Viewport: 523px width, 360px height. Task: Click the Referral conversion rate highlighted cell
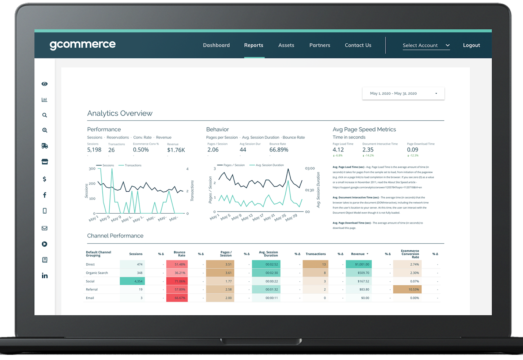point(407,289)
